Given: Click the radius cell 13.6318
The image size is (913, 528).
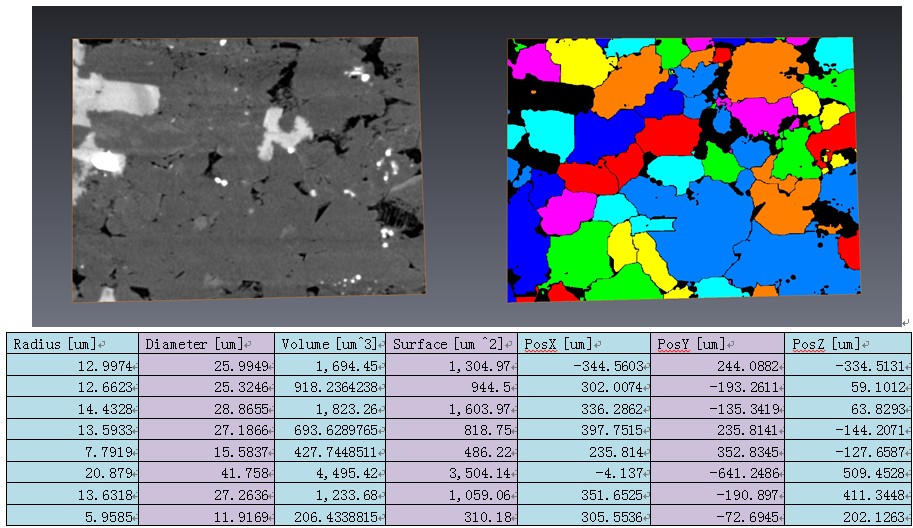Looking at the screenshot, I should pyautogui.click(x=73, y=495).
